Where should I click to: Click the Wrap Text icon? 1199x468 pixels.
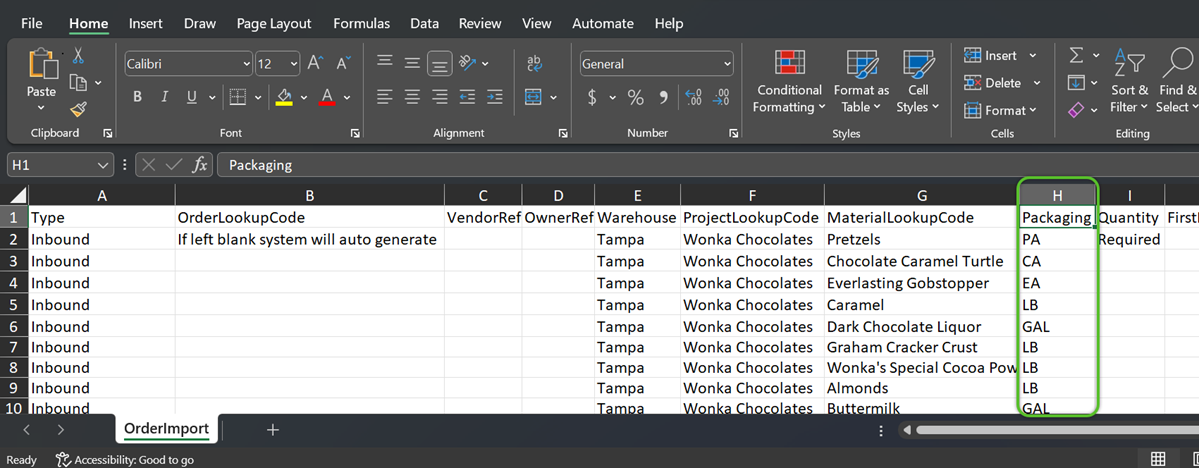click(x=535, y=63)
